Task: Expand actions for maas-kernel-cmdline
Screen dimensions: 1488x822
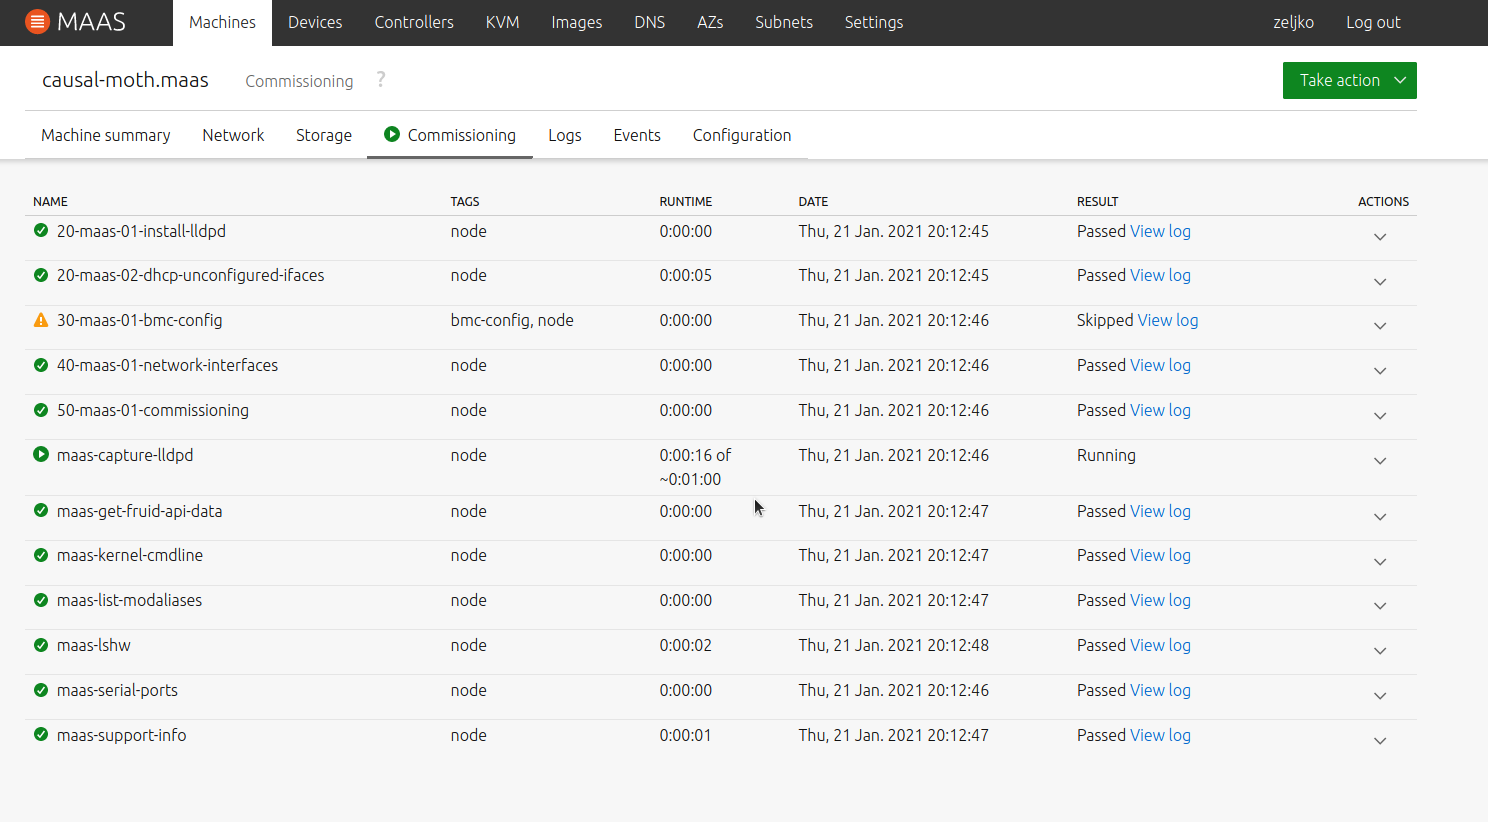Action: tap(1380, 562)
